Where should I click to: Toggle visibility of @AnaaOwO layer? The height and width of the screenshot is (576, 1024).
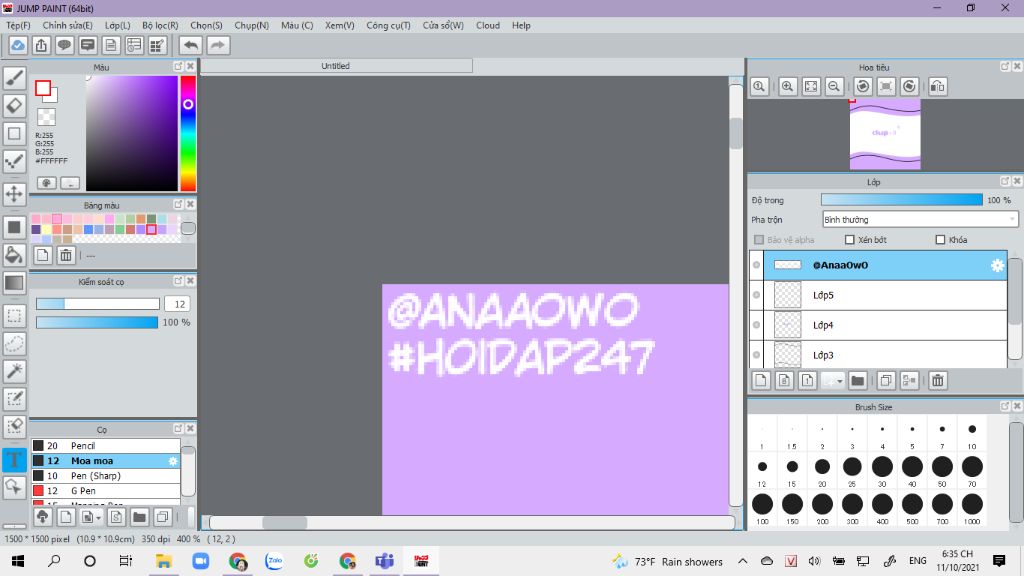pyautogui.click(x=756, y=265)
